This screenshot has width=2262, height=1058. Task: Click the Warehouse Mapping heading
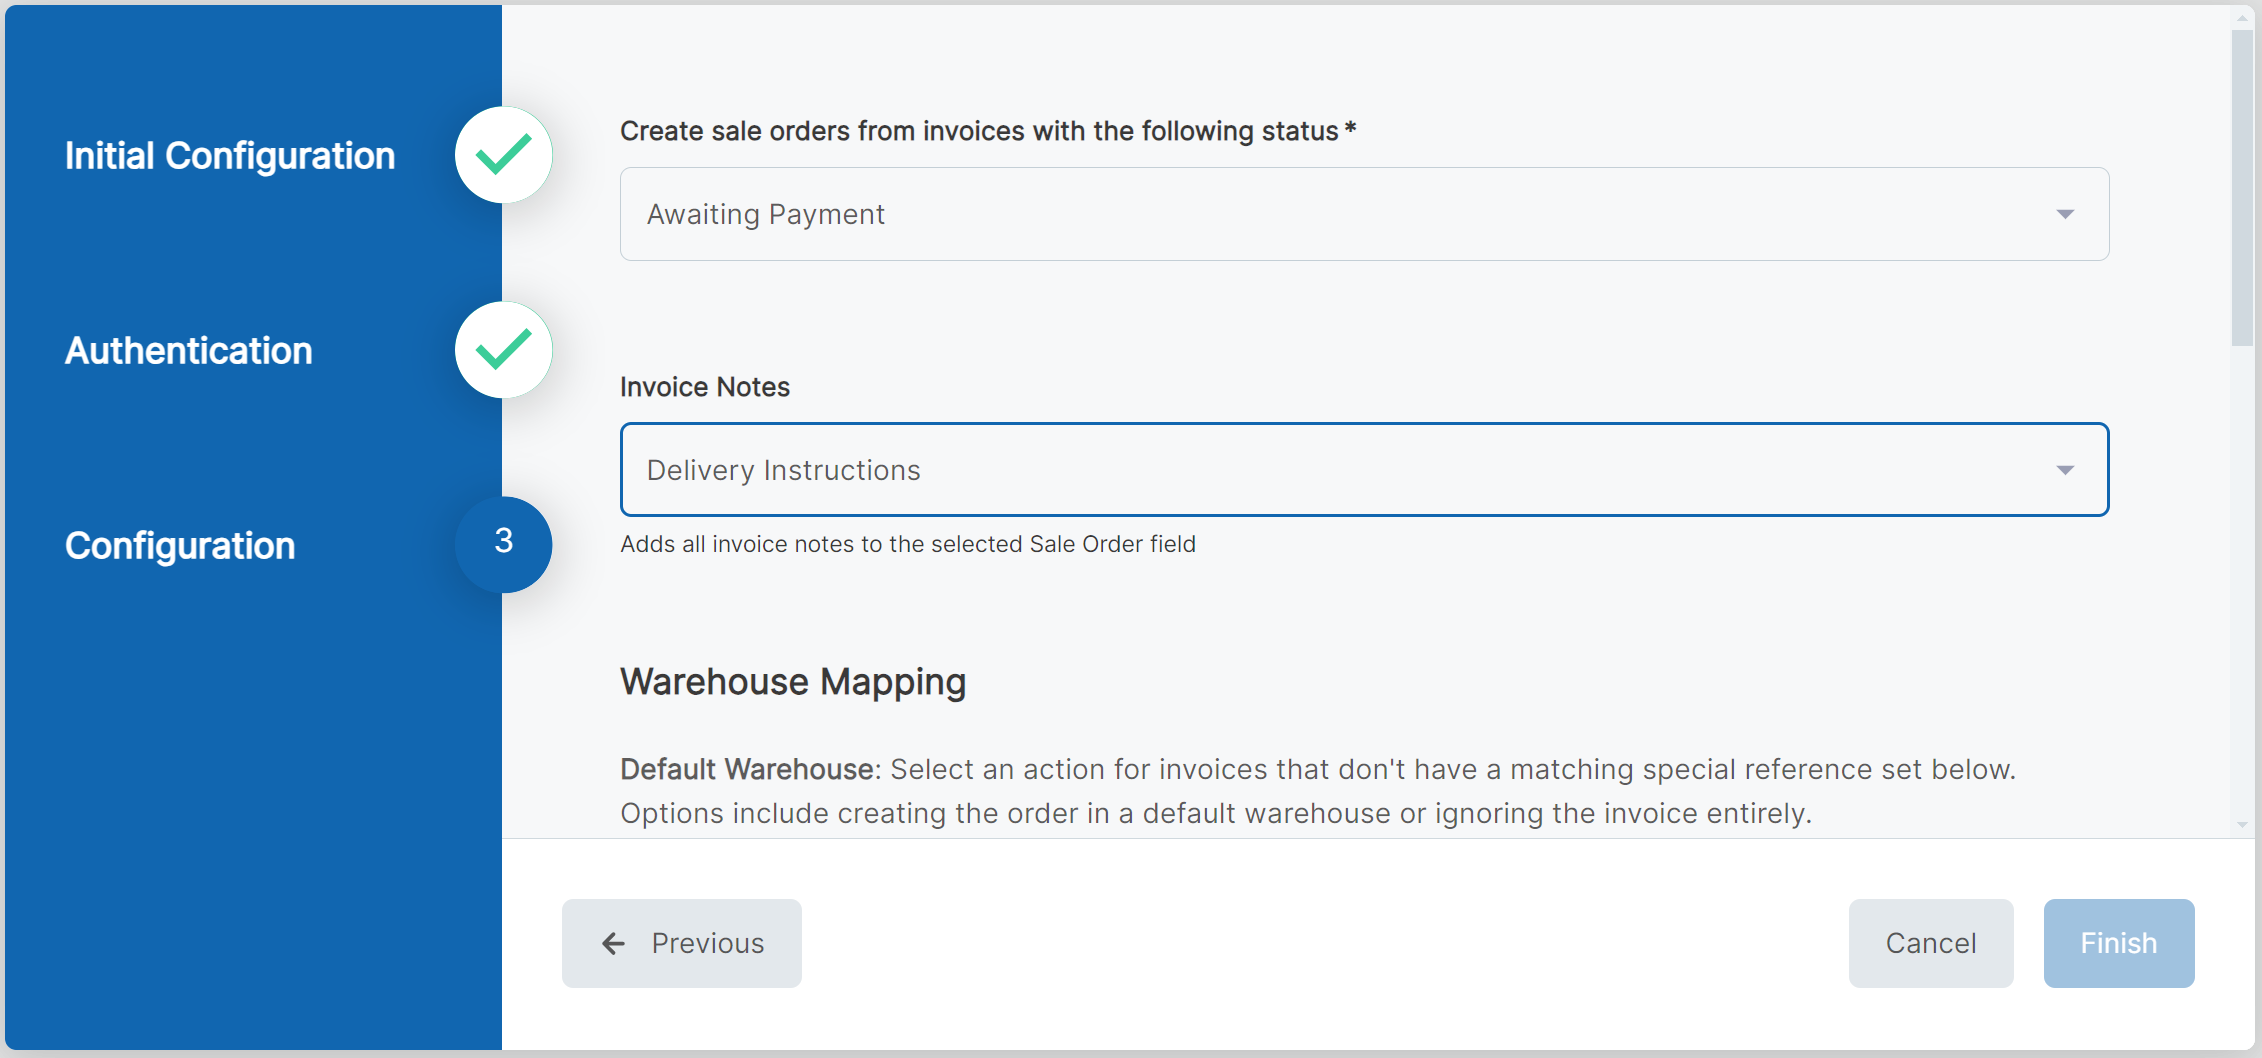coord(793,682)
